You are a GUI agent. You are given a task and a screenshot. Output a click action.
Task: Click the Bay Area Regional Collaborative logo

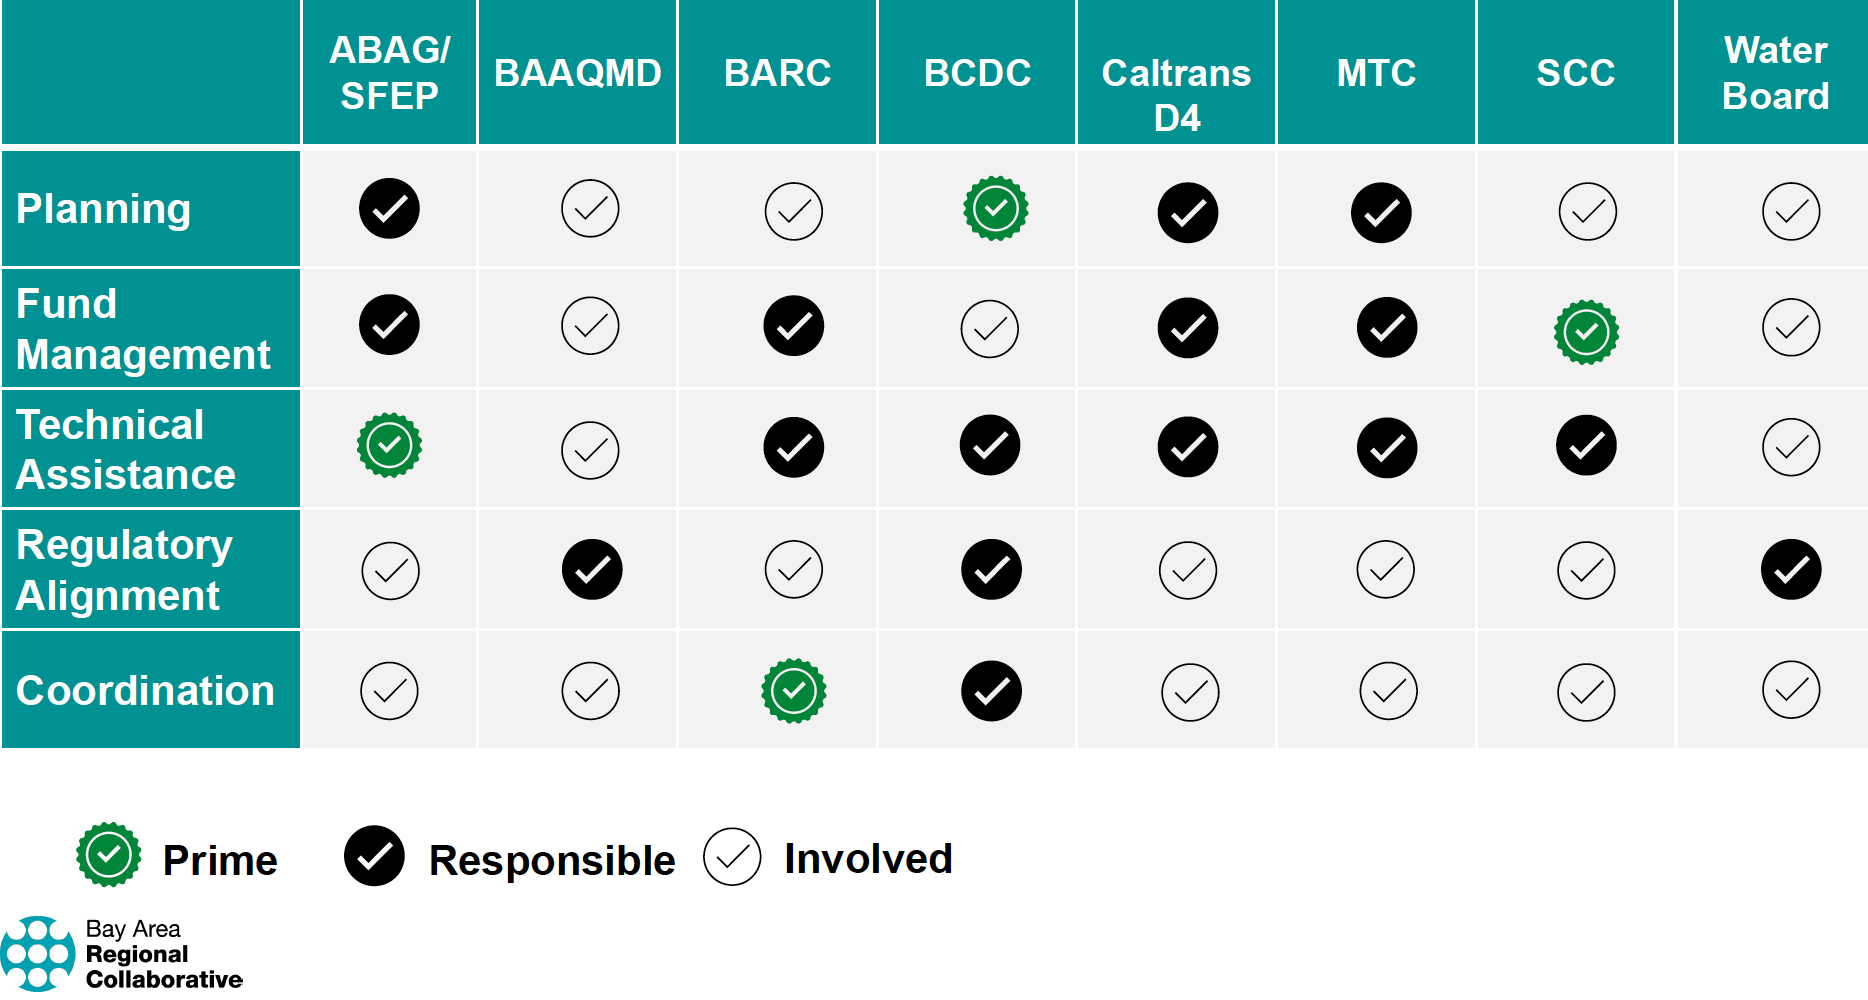click(x=121, y=954)
